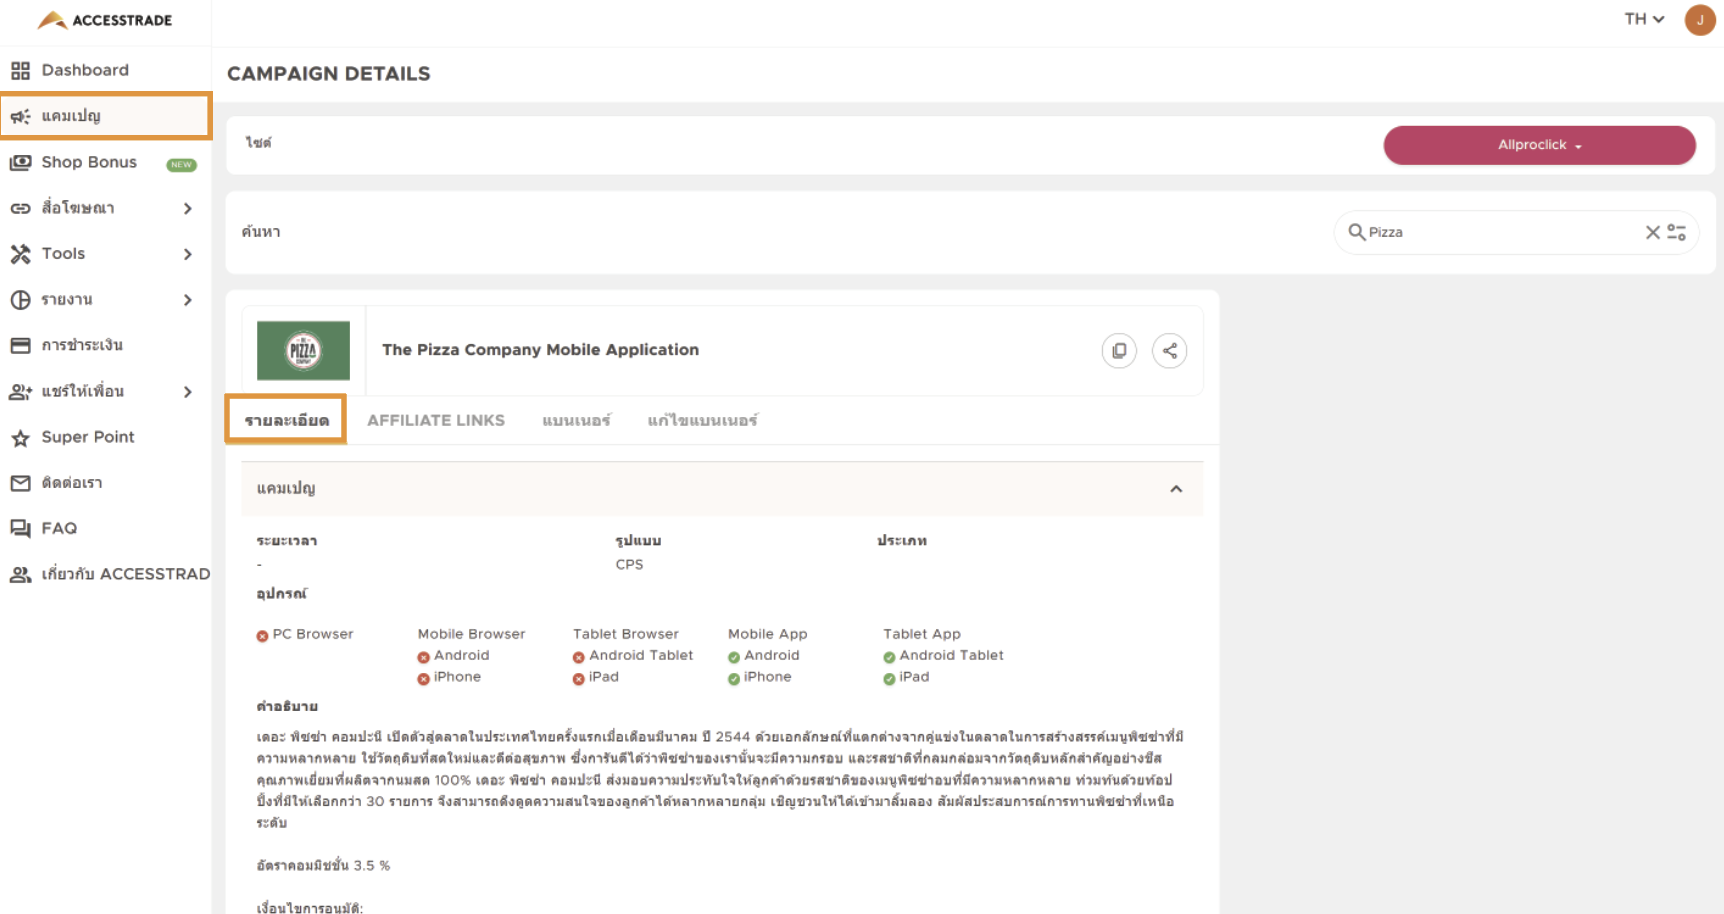Viewport: 1724px width, 914px height.
Task: Switch to the แบนเนอร์ tab
Action: (x=576, y=420)
